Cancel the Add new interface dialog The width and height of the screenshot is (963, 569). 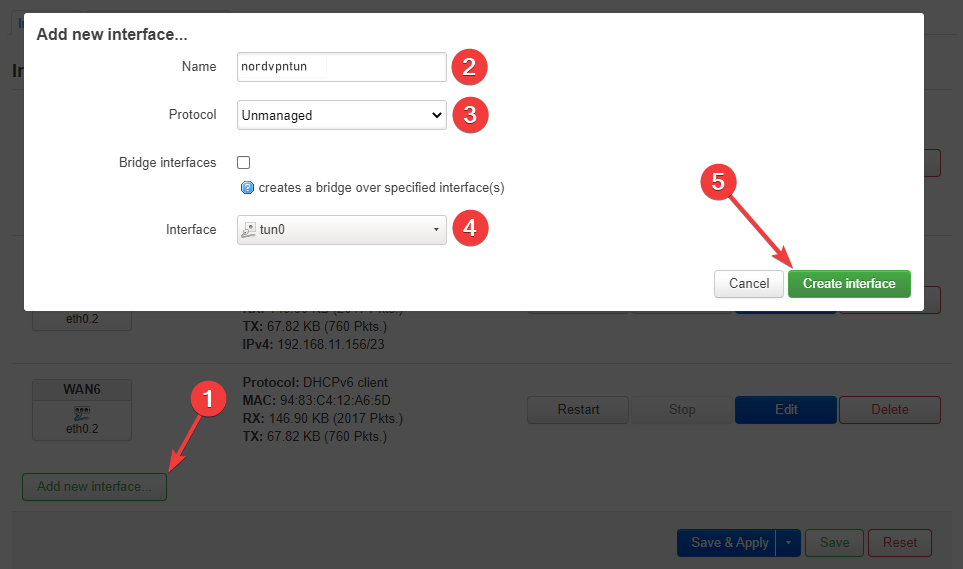[748, 284]
